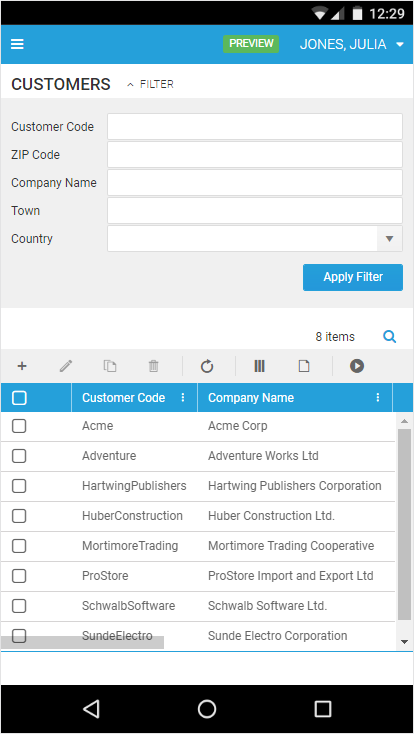Click the round play action icon
The width and height of the screenshot is (414, 734).
click(x=357, y=366)
